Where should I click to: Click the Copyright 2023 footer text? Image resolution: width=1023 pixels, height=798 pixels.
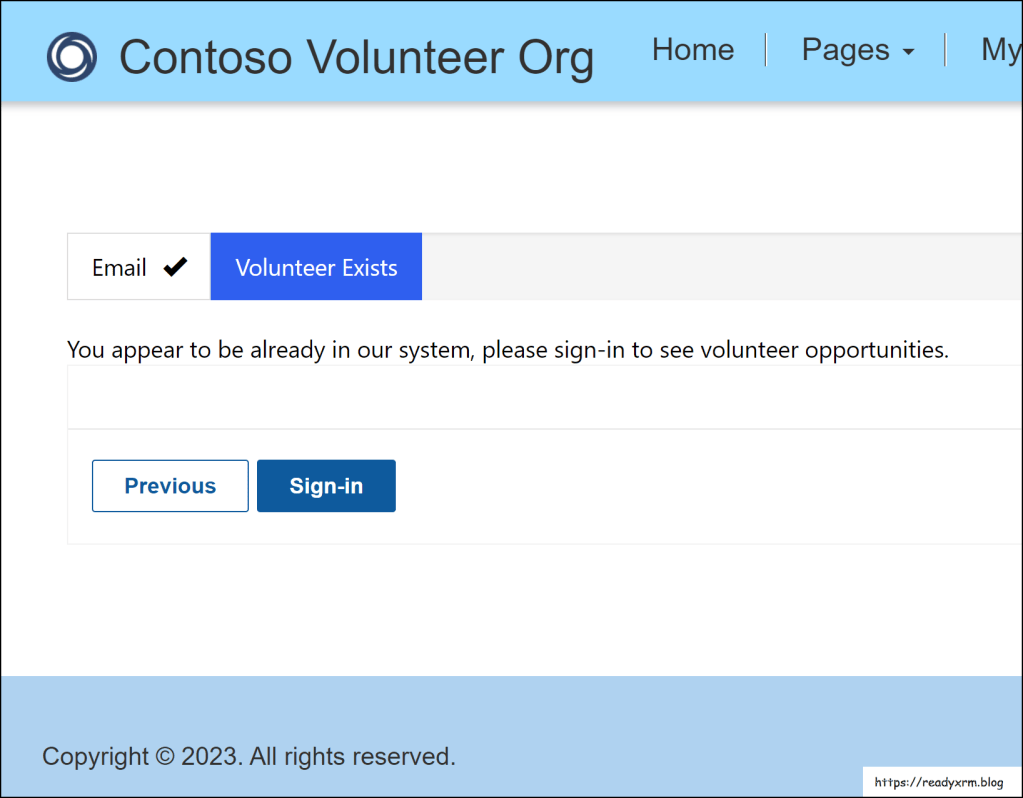click(x=248, y=757)
